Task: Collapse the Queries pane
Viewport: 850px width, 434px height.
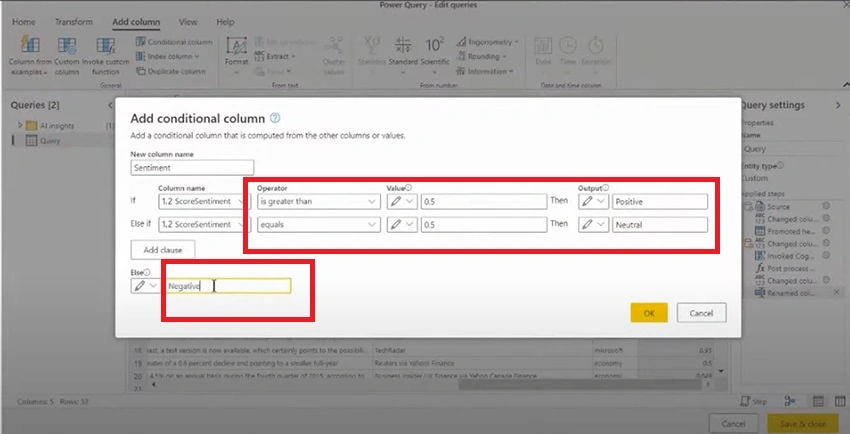Action: tap(110, 105)
